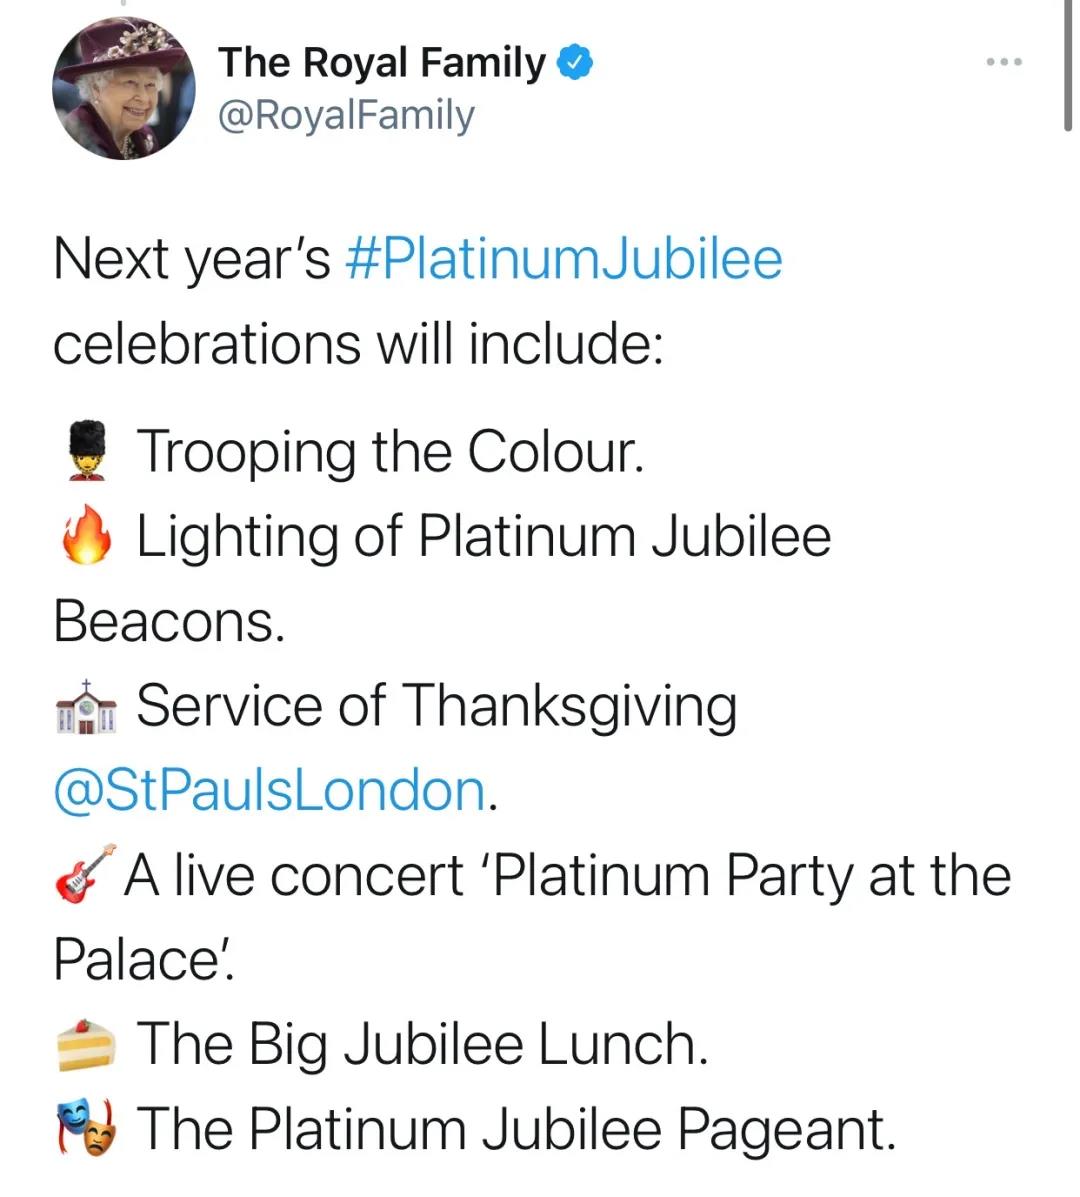Click the @RoyalFamily handle
The image size is (1080, 1197).
coord(347,115)
